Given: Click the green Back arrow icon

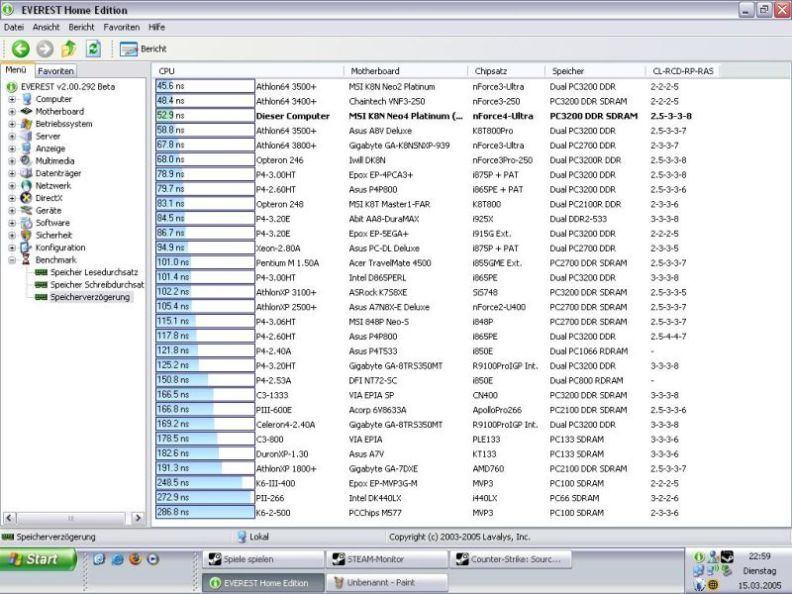Looking at the screenshot, I should point(21,49).
